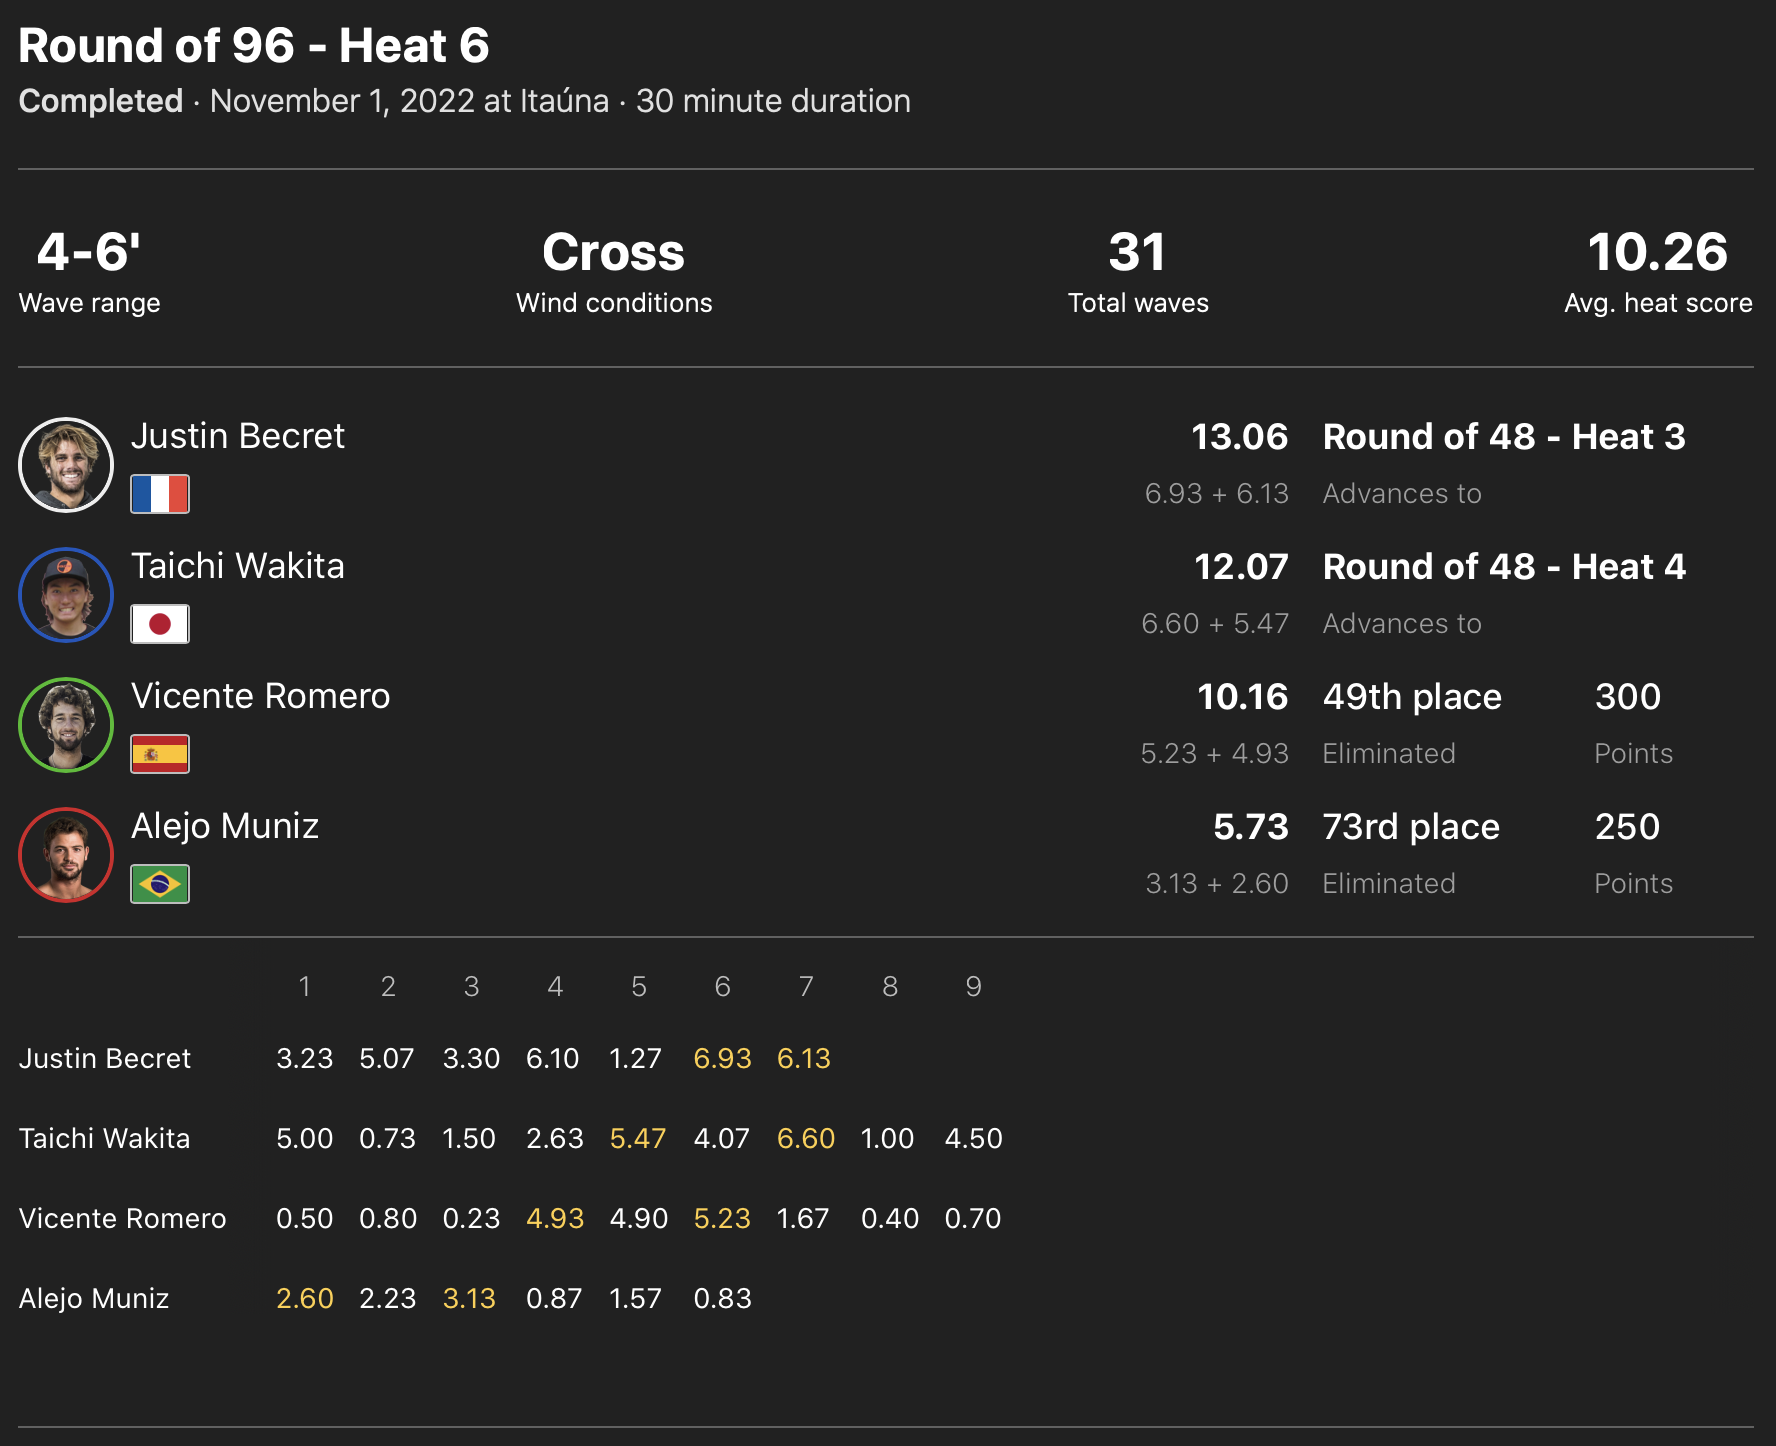The image size is (1776, 1446).
Task: Open Taichi Wakita's athlete name link
Action: tap(237, 566)
